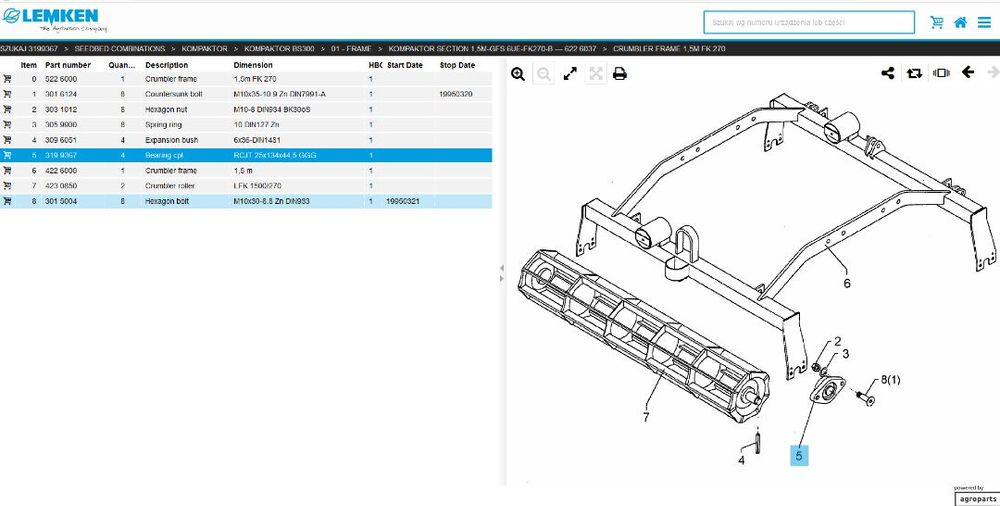This screenshot has width=1000, height=506.
Task: Add Expansion bush 309 6051 to cart
Action: (x=7, y=140)
